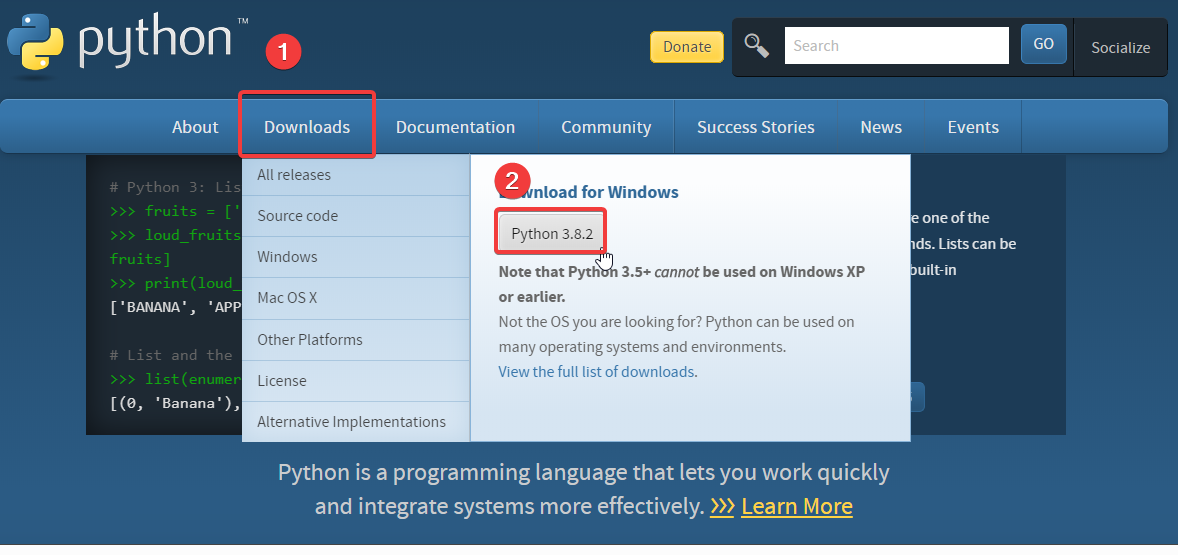
Task: Select Source code from Downloads submenu
Action: pos(356,216)
